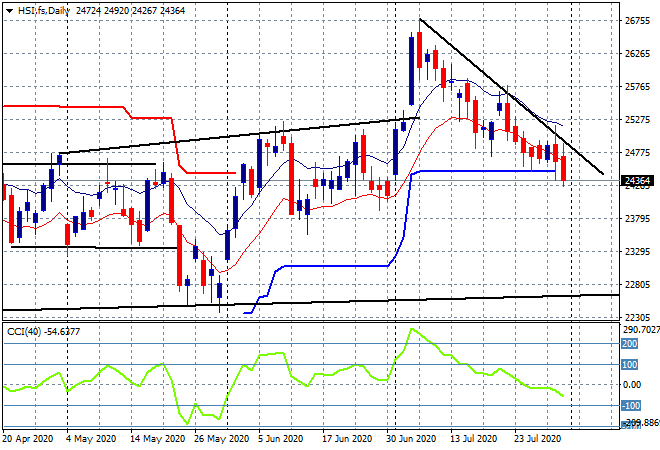Click the 25275 price axis label
The width and height of the screenshot is (660, 450).
[x=637, y=120]
